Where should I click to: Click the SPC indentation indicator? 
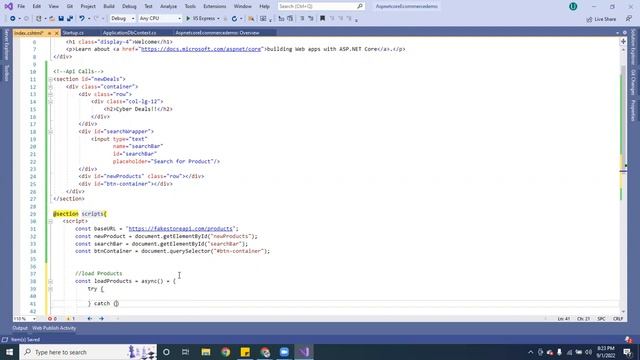[602, 319]
